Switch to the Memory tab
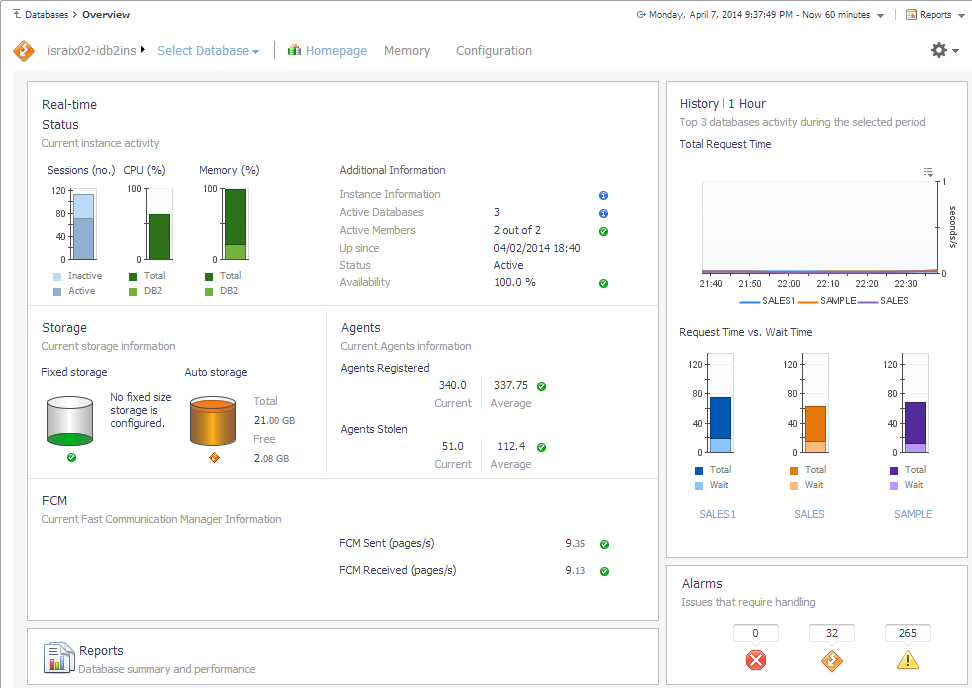Viewport: 972px width, 688px height. click(407, 51)
